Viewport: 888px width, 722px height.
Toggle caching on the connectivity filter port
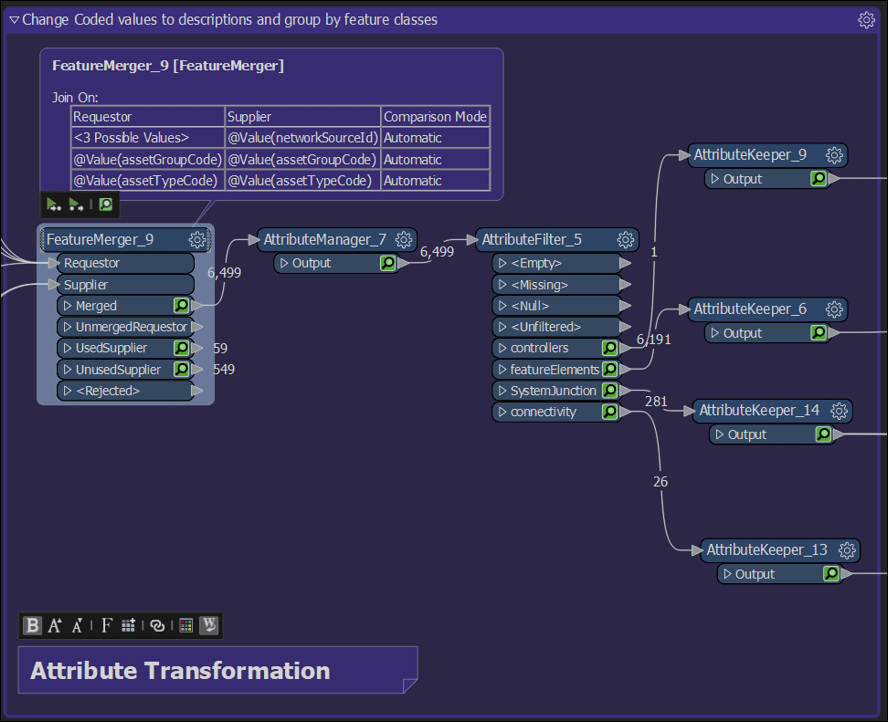point(608,411)
